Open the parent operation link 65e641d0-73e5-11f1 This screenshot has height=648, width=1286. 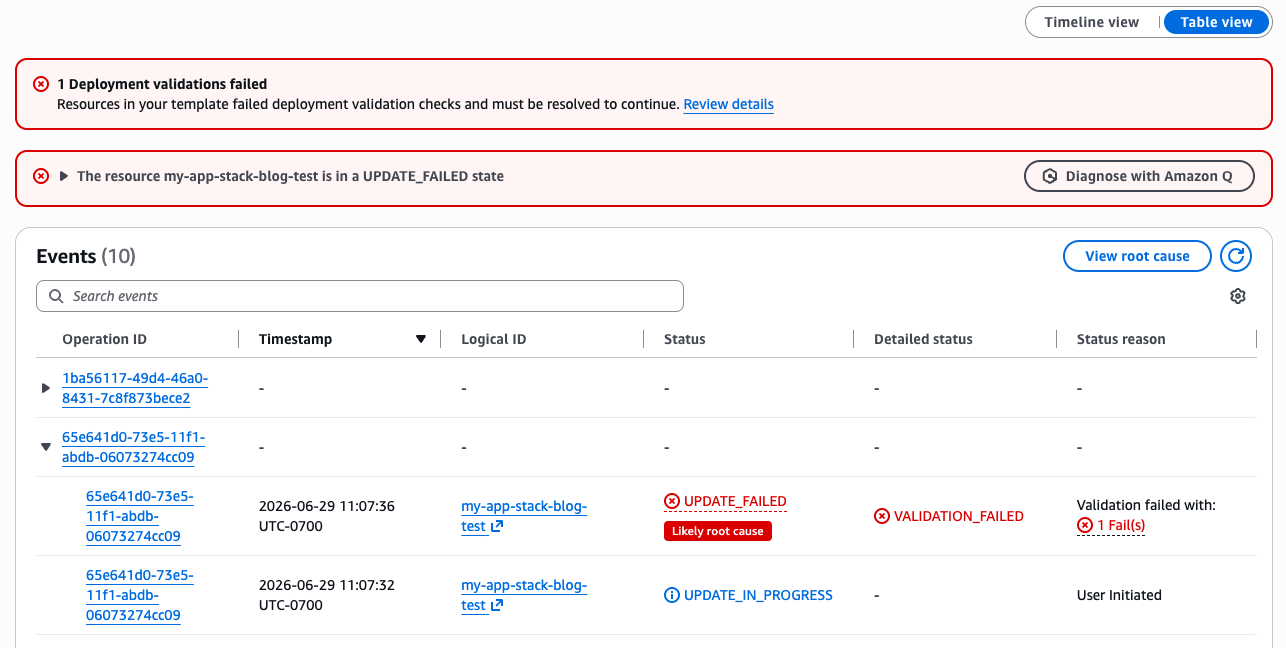pyautogui.click(x=134, y=447)
